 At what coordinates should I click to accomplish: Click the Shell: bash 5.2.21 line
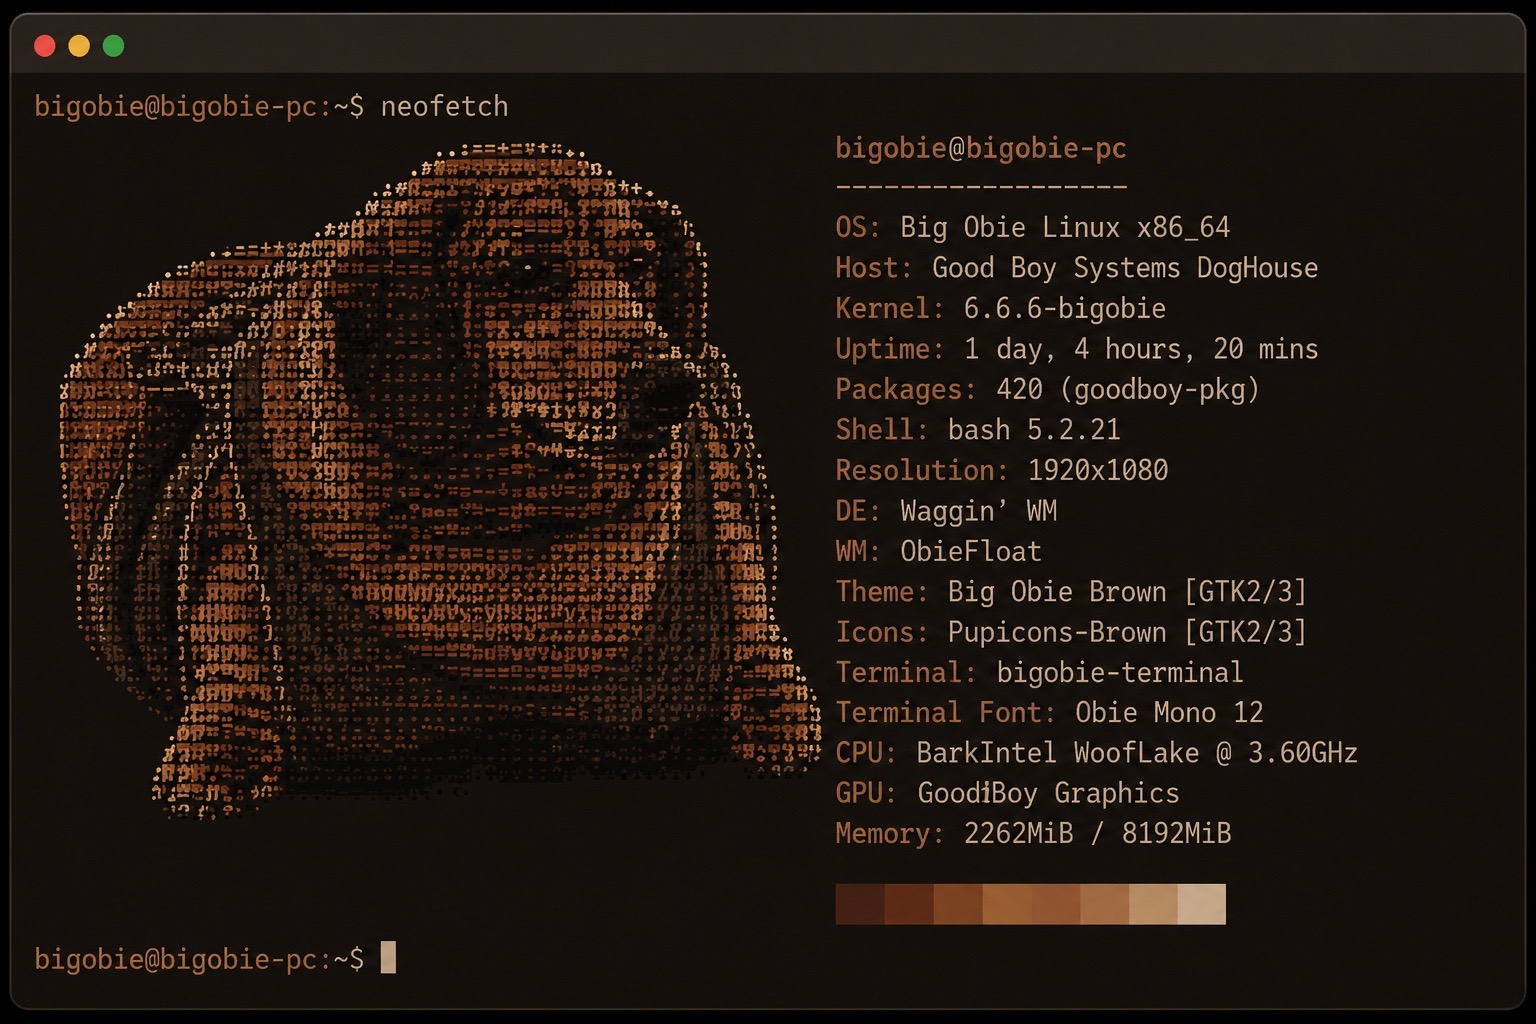(978, 430)
